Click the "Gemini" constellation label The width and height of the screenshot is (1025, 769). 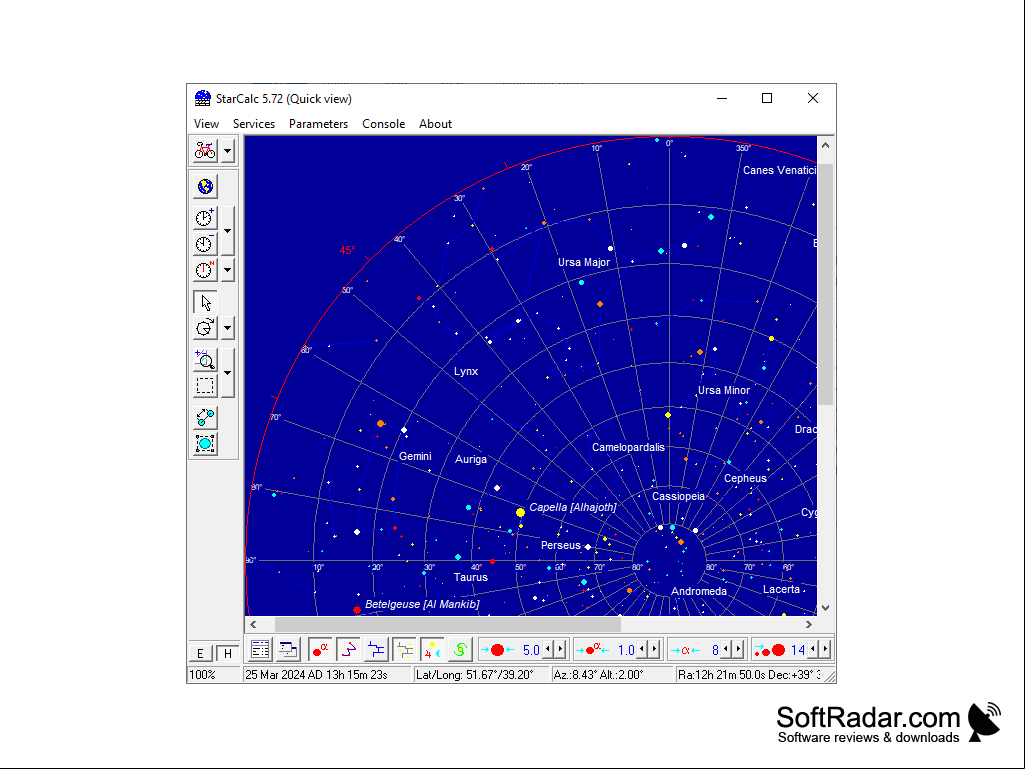[x=415, y=456]
